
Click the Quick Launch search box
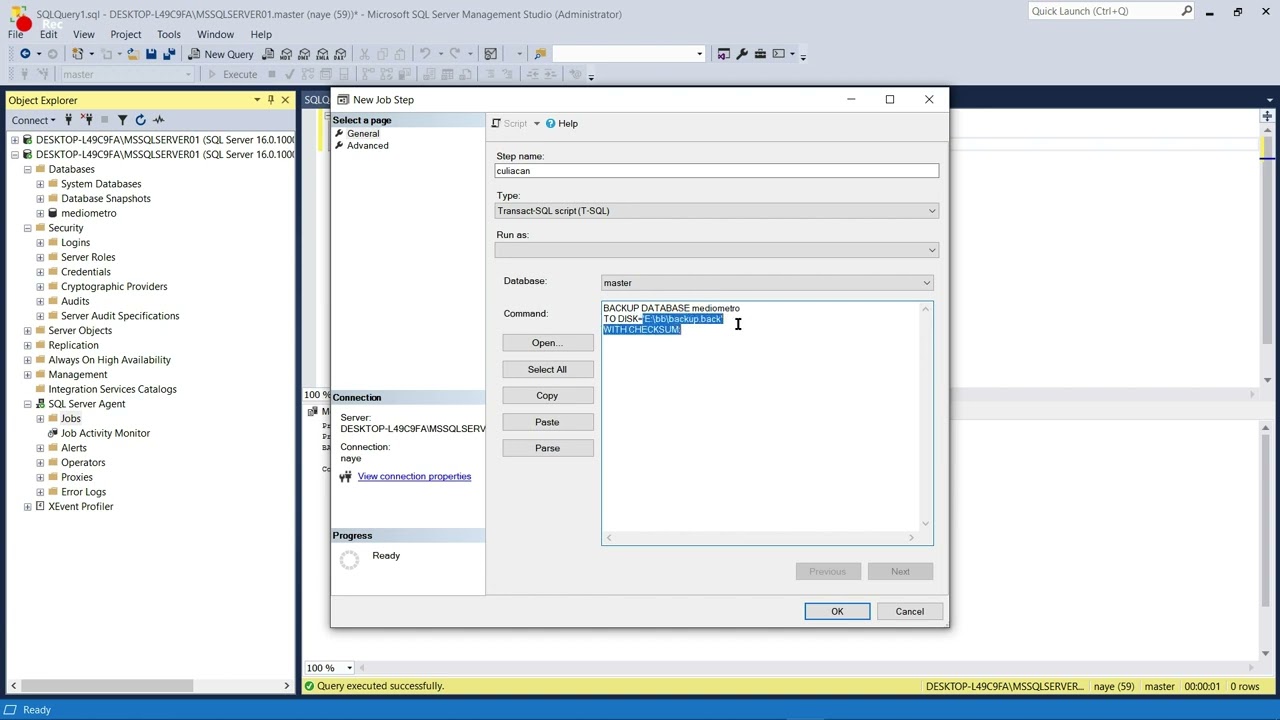[1110, 11]
